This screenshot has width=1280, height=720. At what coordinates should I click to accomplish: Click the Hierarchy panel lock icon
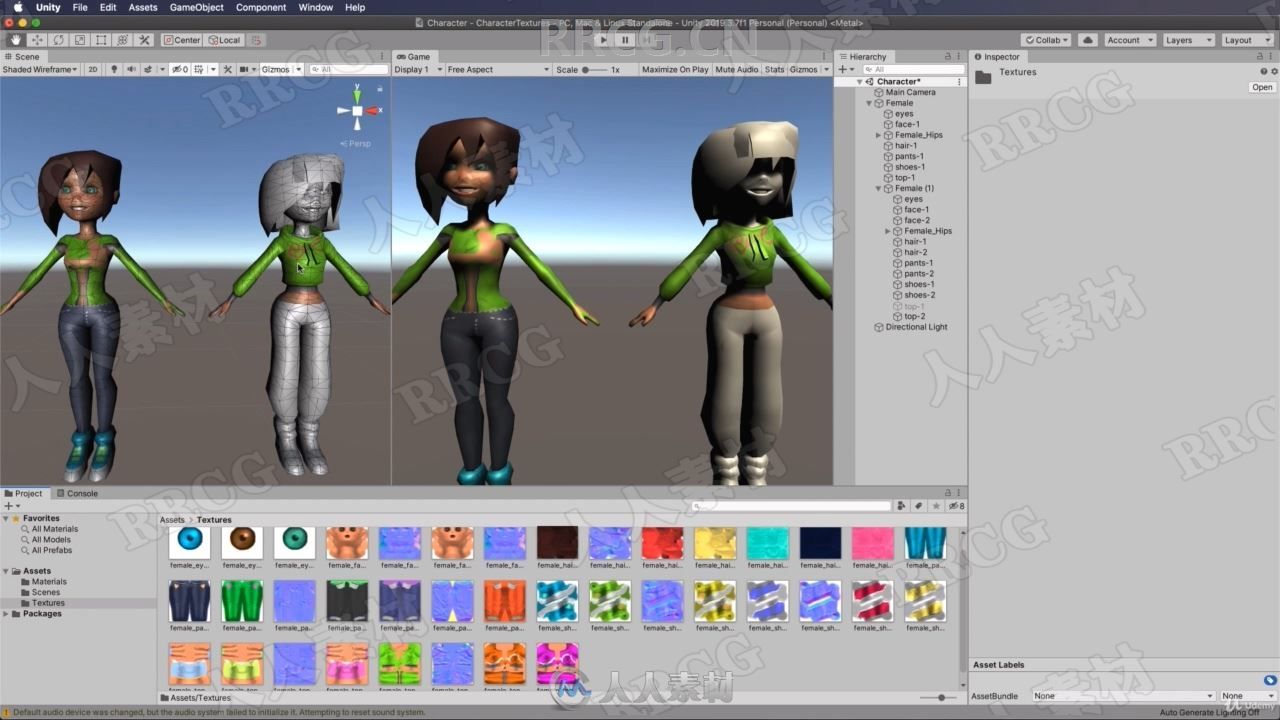[947, 57]
